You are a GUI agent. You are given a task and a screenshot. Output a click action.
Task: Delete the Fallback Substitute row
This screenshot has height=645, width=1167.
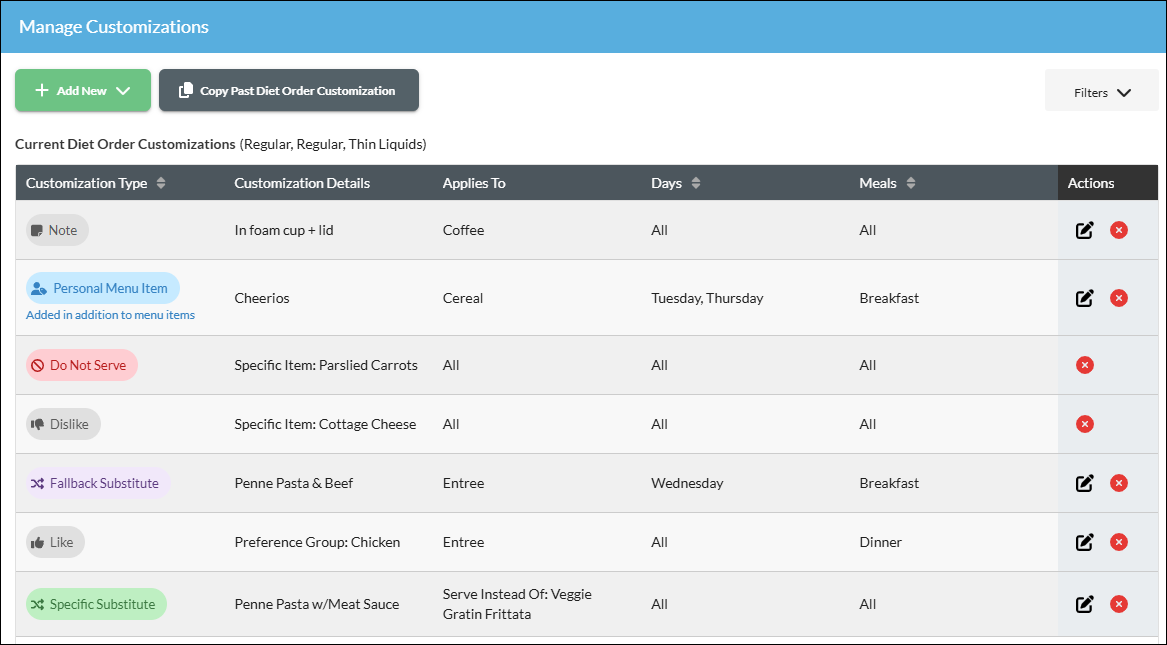pyautogui.click(x=1119, y=483)
